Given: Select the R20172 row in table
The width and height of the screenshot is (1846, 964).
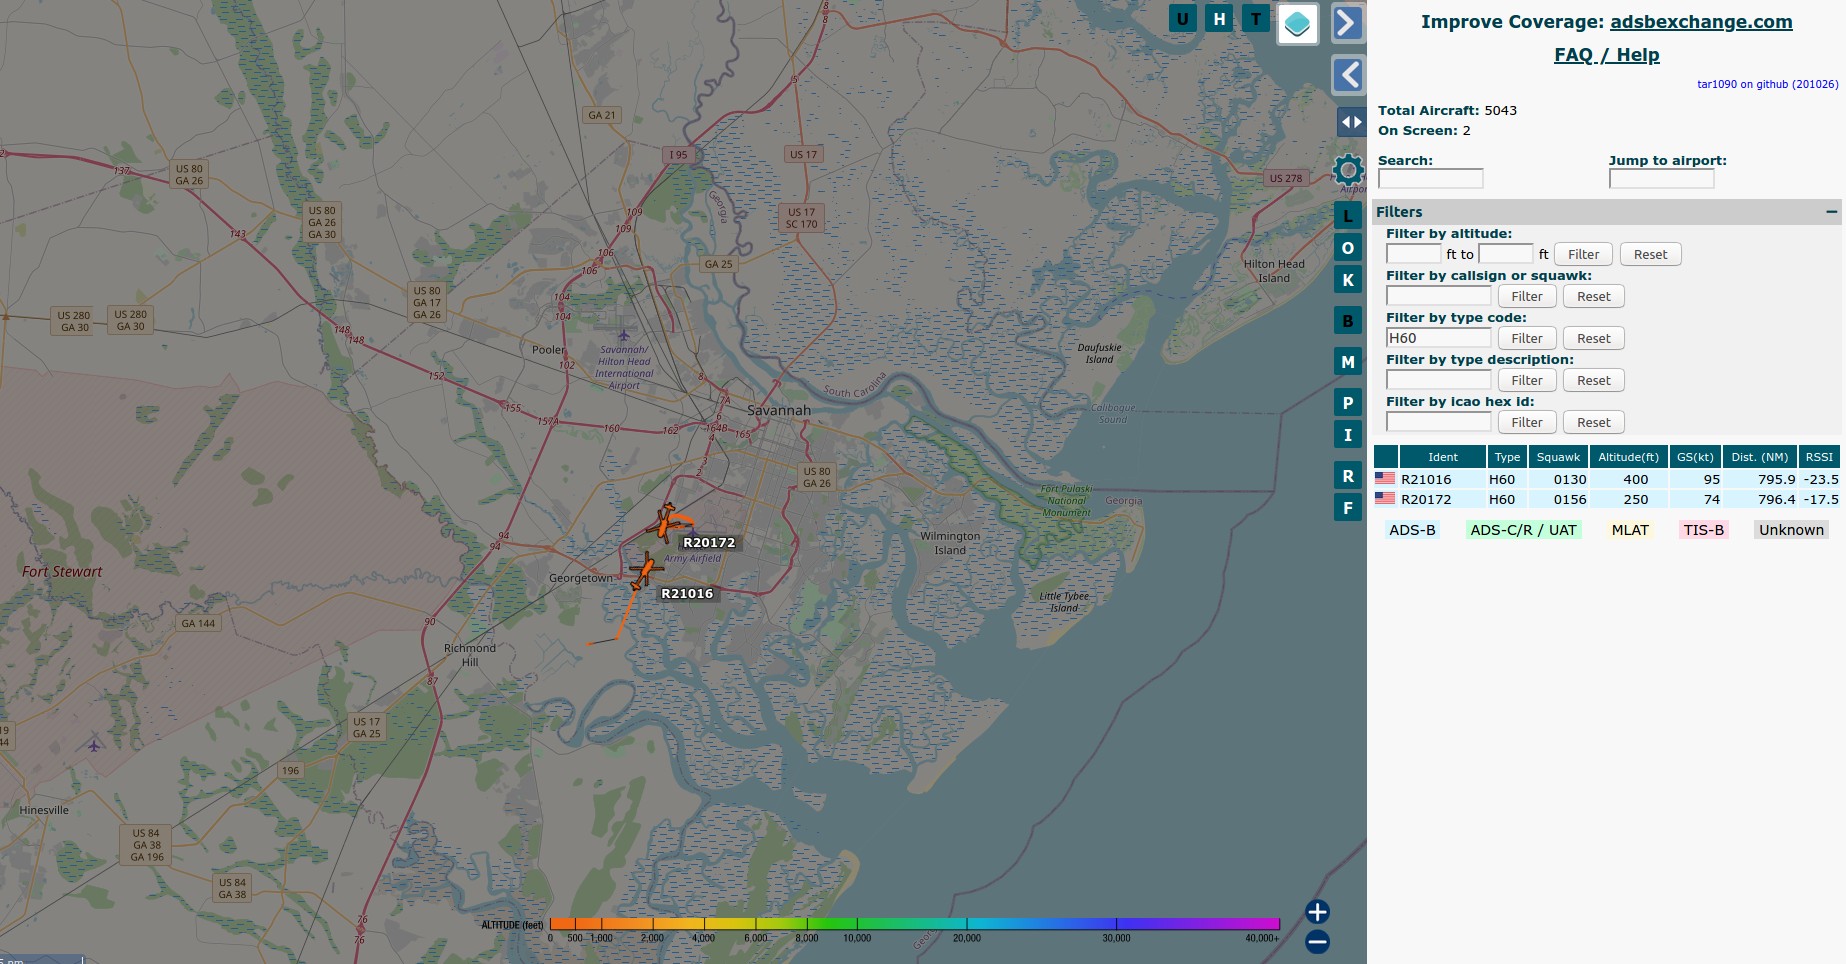Looking at the screenshot, I should click(1607, 499).
